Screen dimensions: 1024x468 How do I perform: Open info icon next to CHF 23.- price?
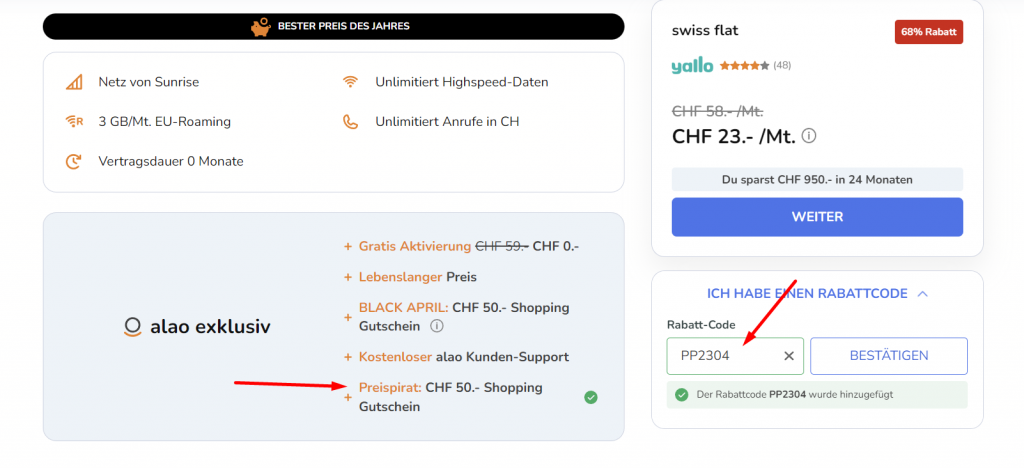pyautogui.click(x=809, y=135)
